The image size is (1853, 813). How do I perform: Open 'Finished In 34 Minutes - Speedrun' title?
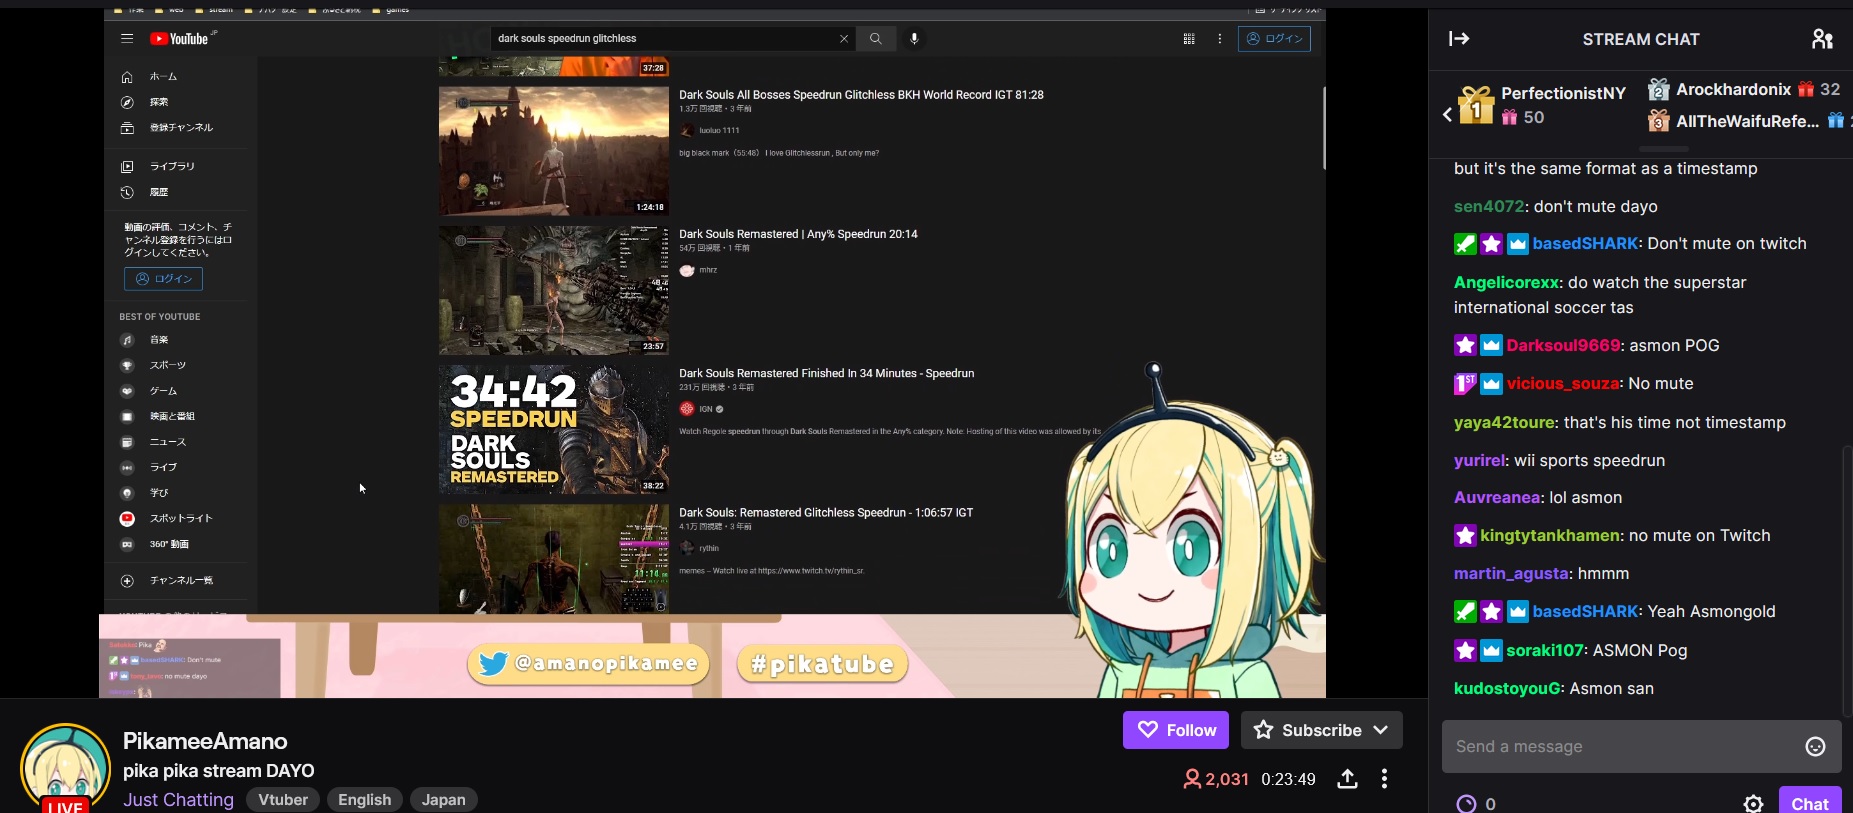(826, 373)
